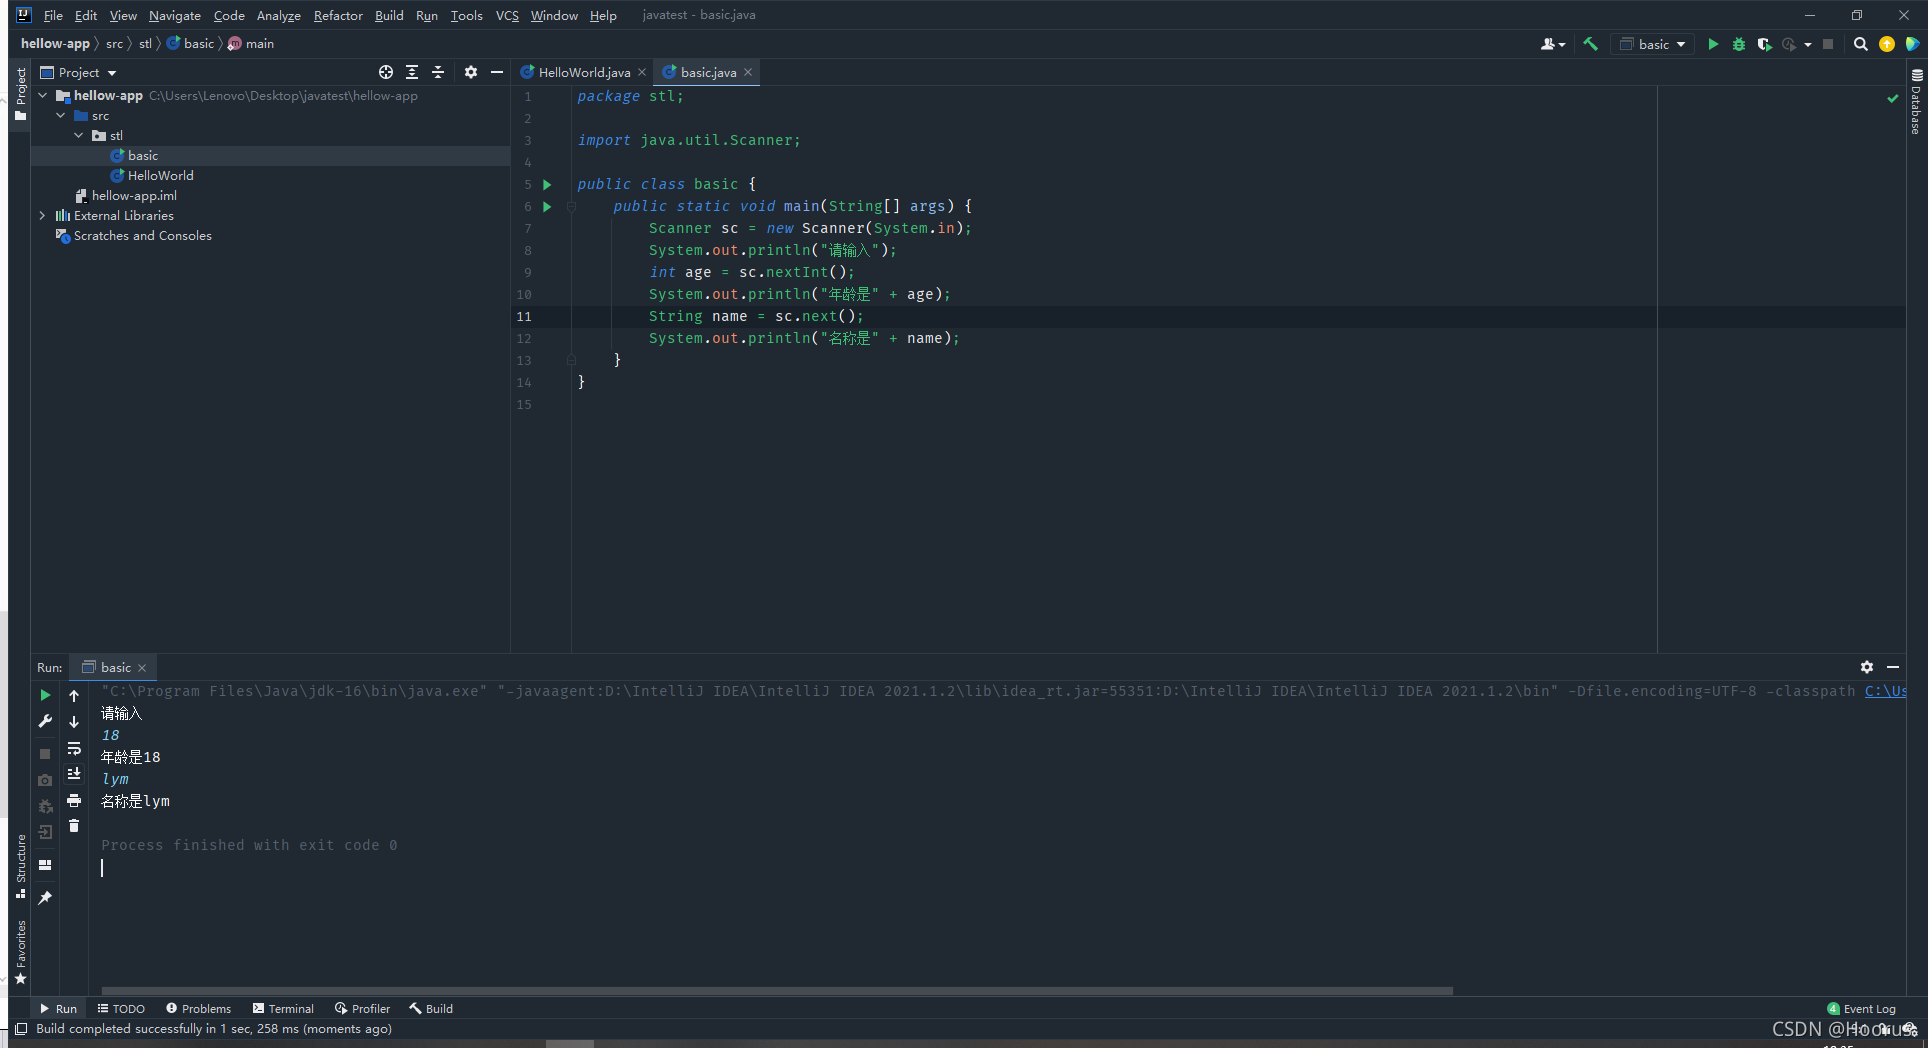
Task: Click the Select Opened File target icon
Action: click(386, 72)
